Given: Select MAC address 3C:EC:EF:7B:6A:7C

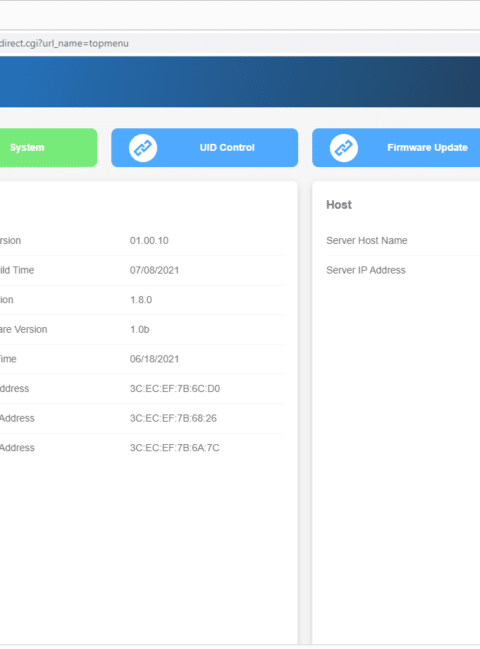Looking at the screenshot, I should 175,448.
